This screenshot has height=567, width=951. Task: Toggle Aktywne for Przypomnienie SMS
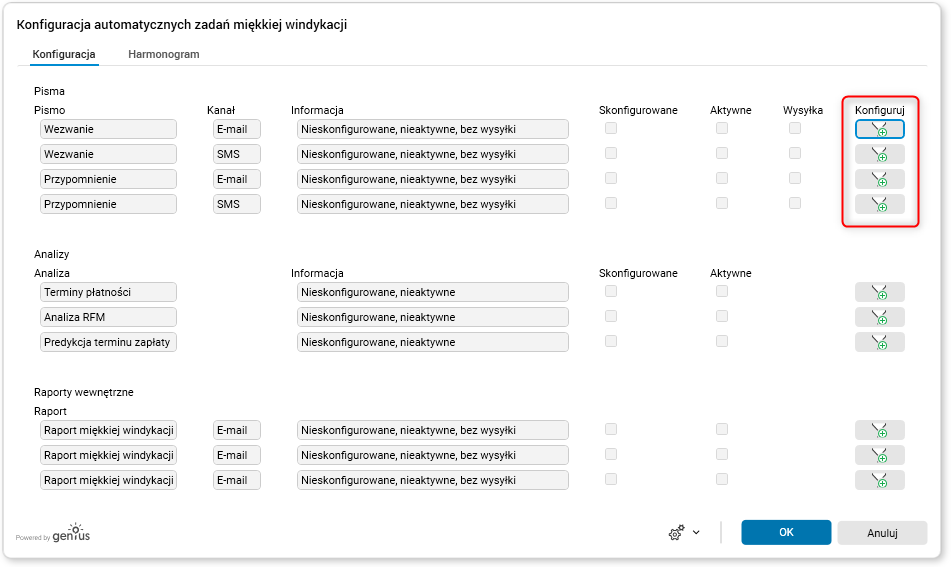722,203
